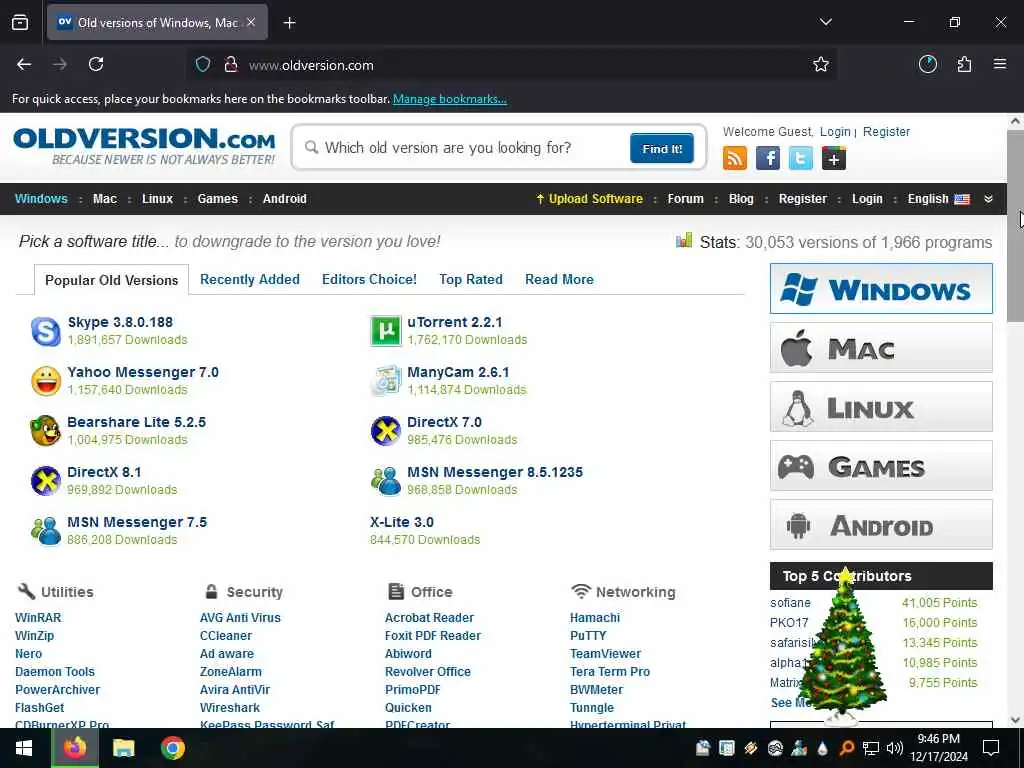Open the Firefox hamburger application menu
Image resolution: width=1024 pixels, height=768 pixels.
(x=1000, y=64)
